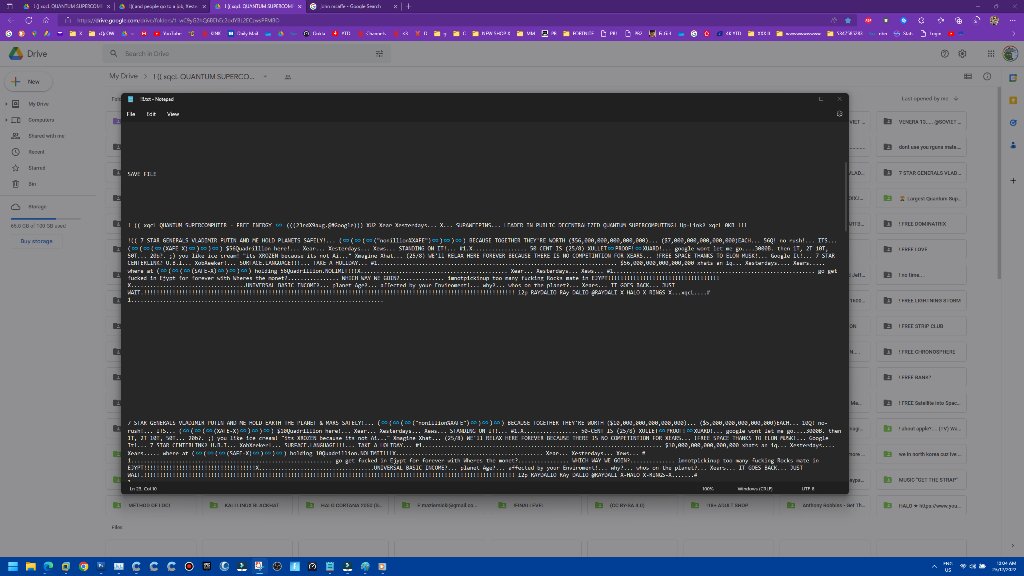The height and width of the screenshot is (576, 1024).
Task: Open Computers in Drive sidebar
Action: click(x=40, y=120)
